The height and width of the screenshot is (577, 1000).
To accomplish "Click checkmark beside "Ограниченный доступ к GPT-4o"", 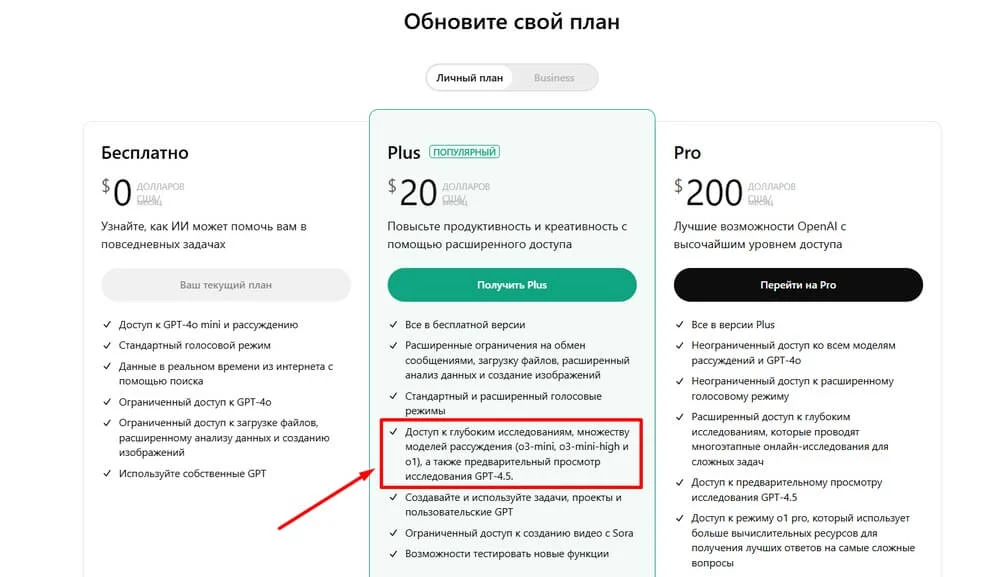I will coord(107,402).
